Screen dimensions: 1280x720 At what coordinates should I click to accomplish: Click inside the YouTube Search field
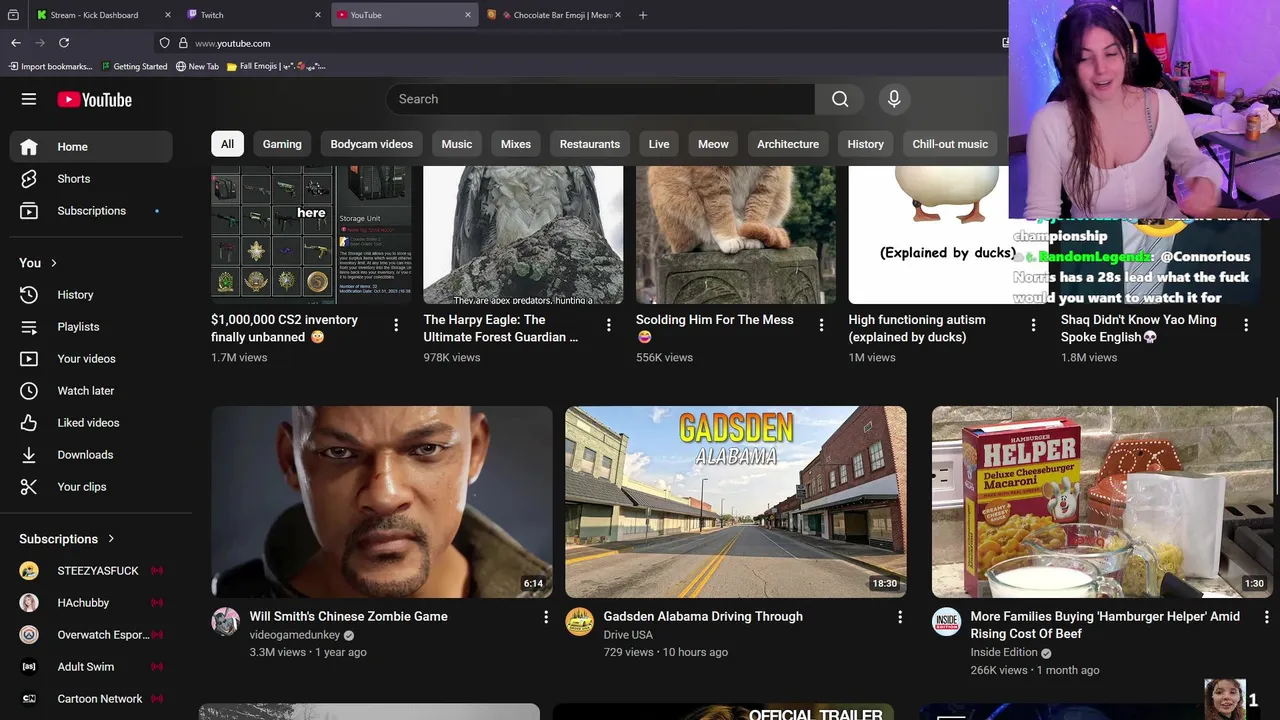(x=600, y=99)
